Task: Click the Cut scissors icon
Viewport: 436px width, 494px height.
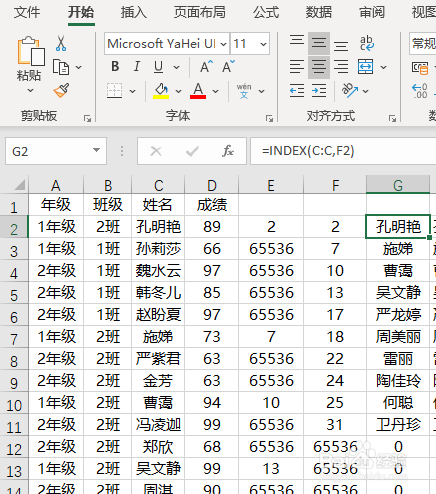Action: click(61, 43)
